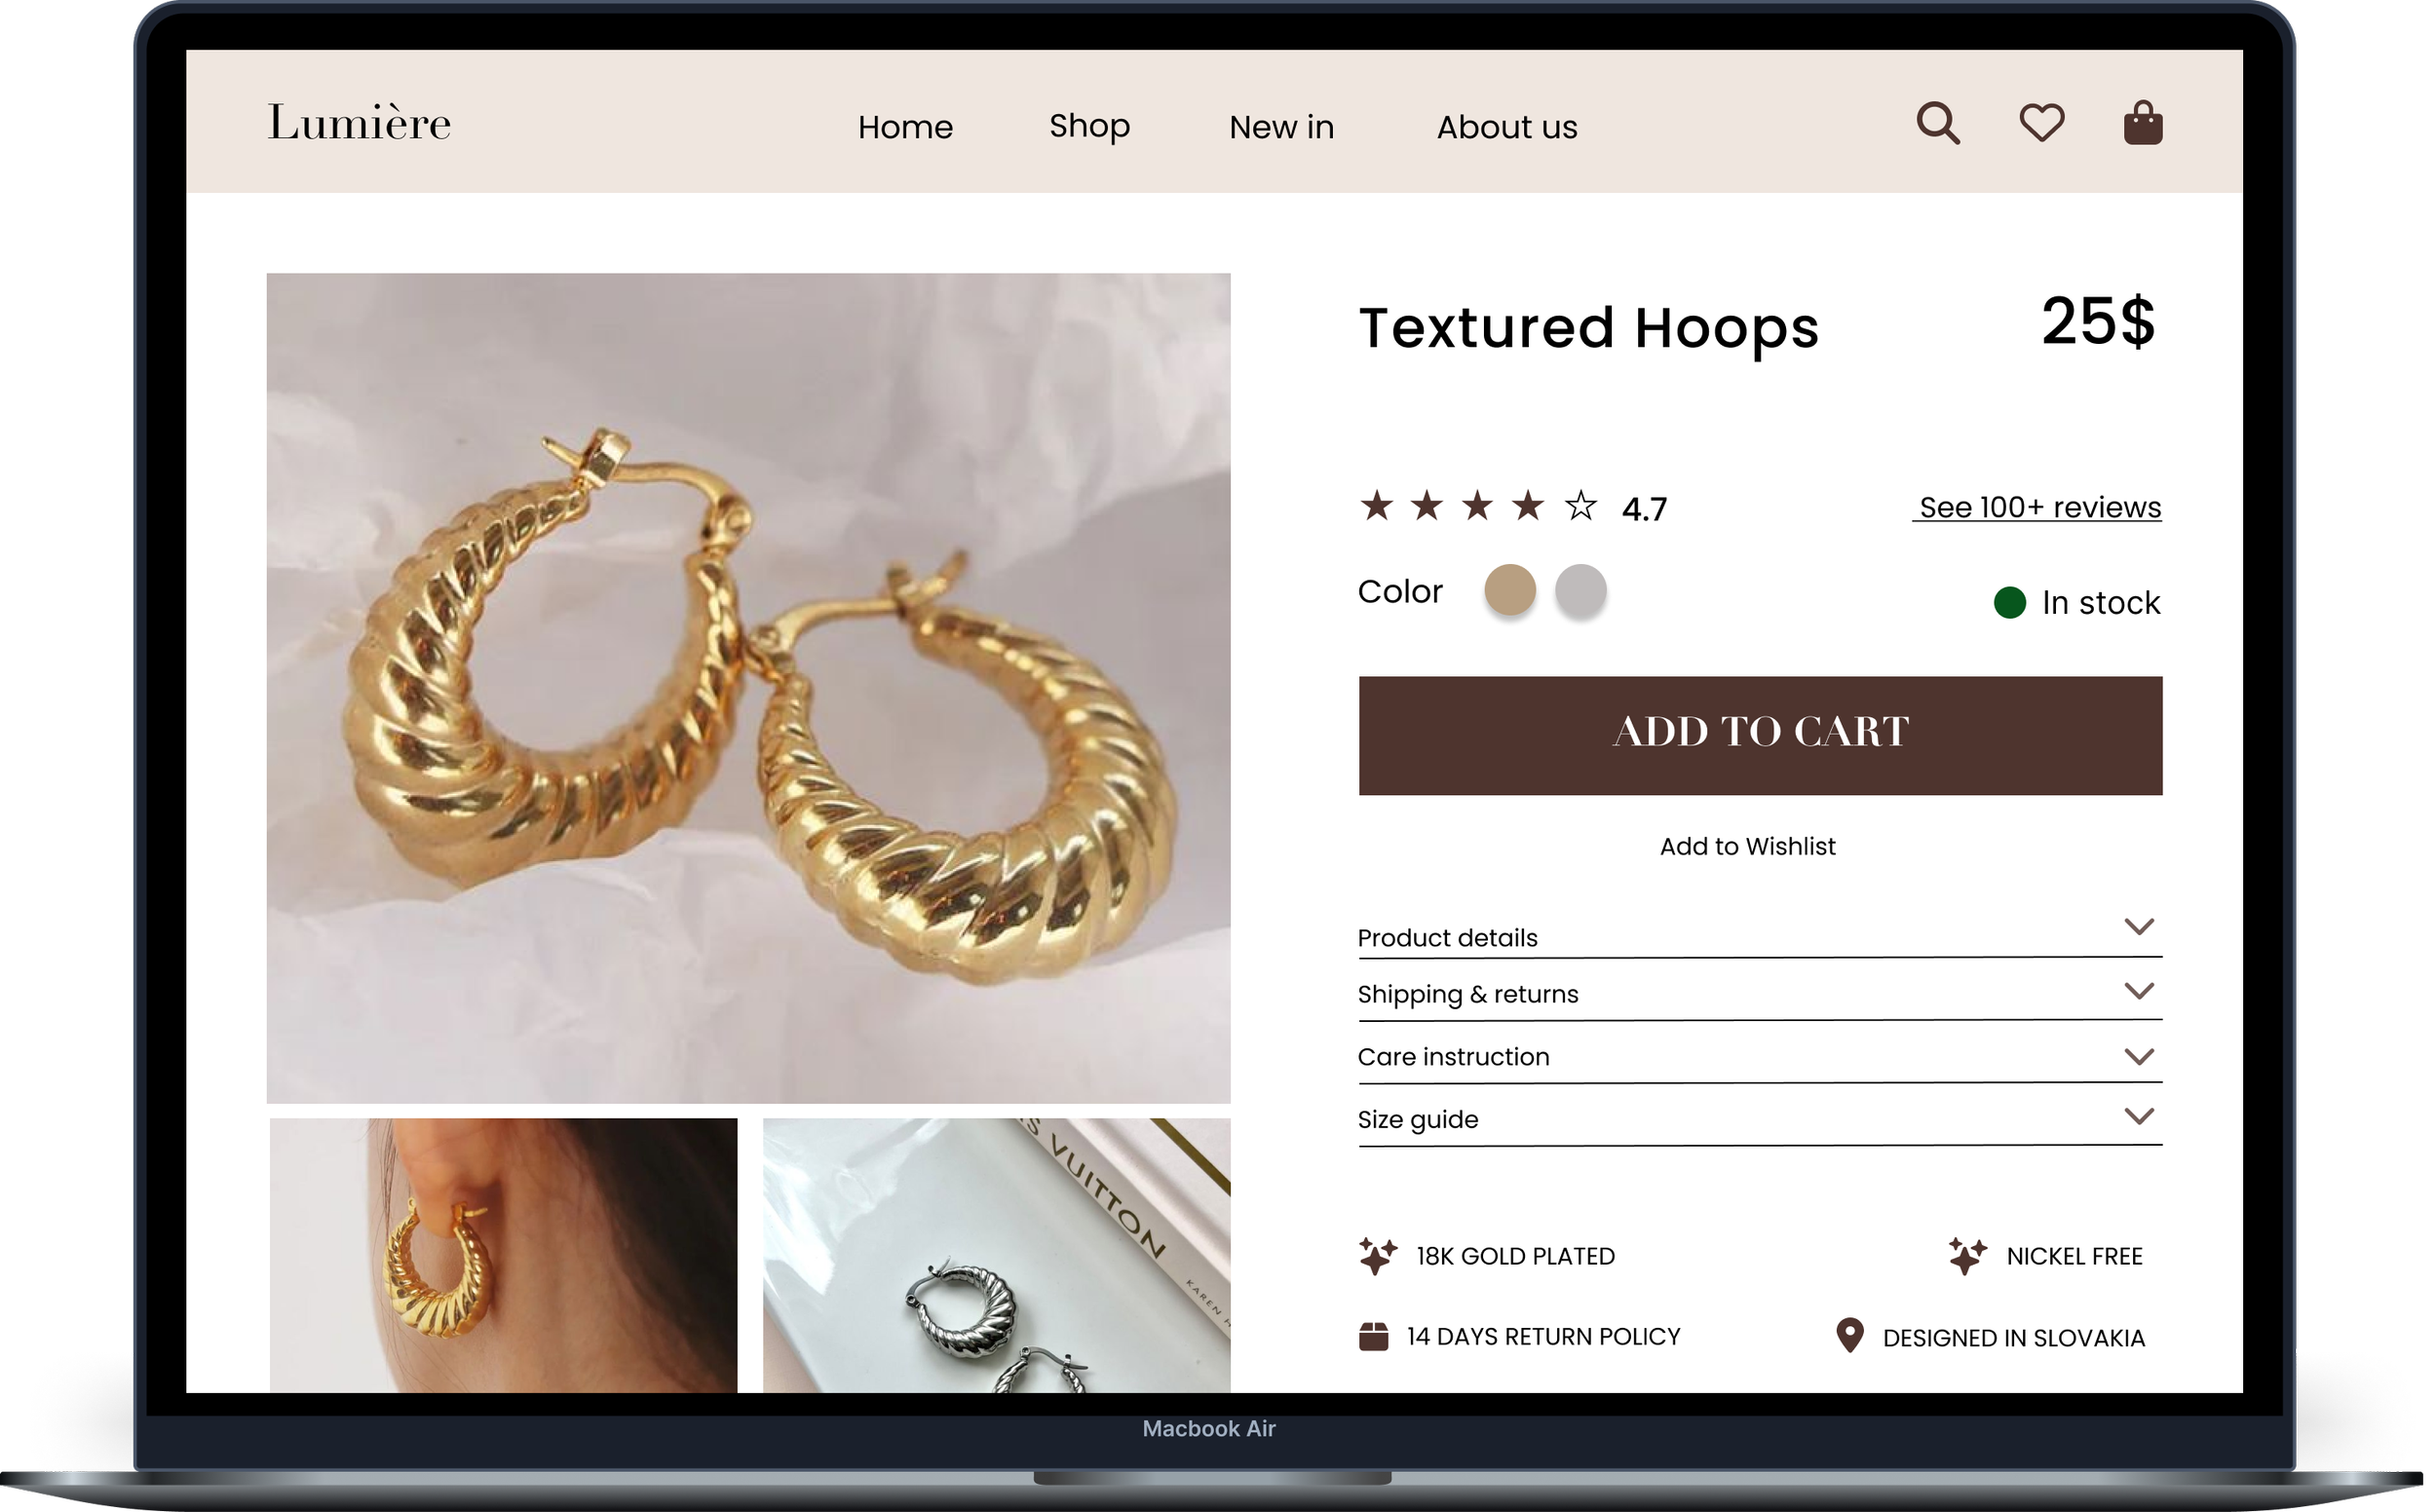This screenshot has width=2436, height=1512.
Task: Open the search magnifier icon
Action: [x=1937, y=124]
